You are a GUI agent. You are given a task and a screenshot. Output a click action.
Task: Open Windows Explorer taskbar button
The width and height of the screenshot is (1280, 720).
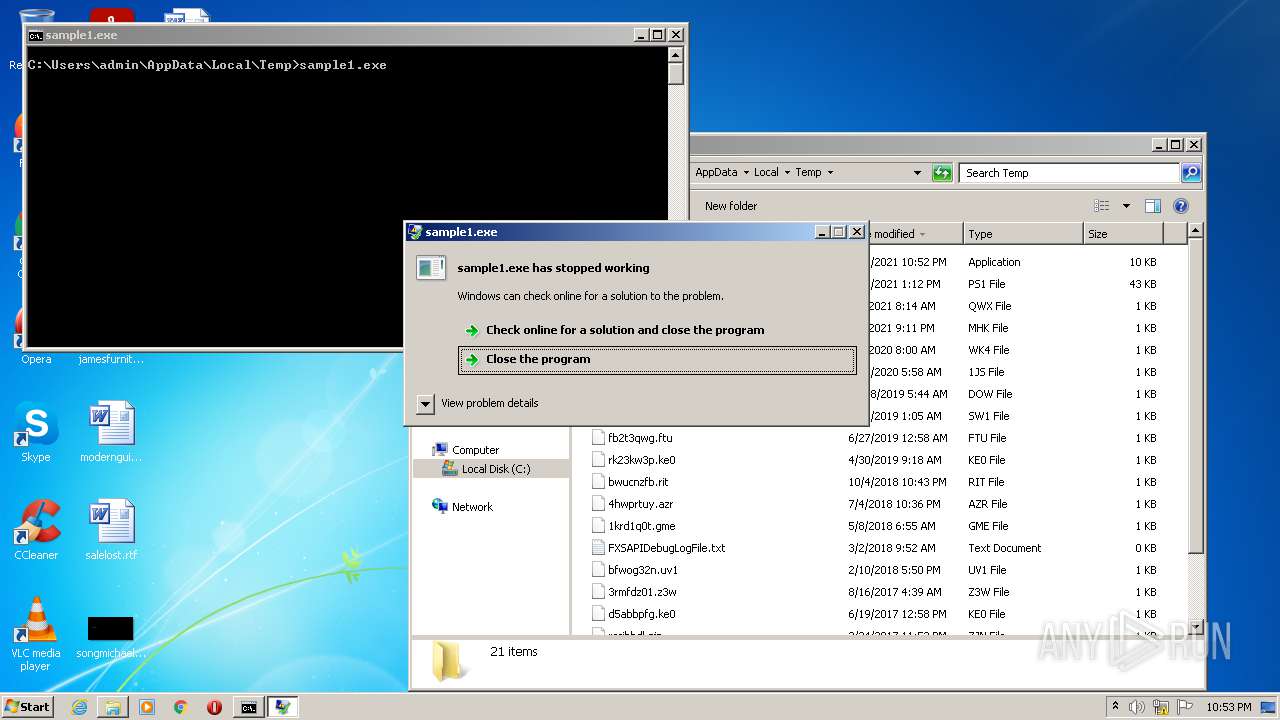pyautogui.click(x=113, y=707)
